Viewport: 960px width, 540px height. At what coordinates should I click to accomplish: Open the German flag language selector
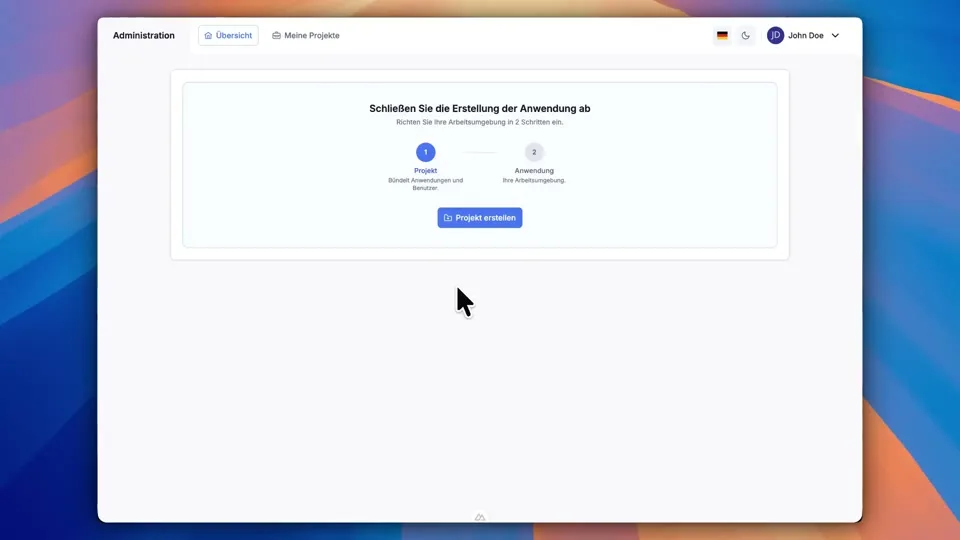pos(722,36)
